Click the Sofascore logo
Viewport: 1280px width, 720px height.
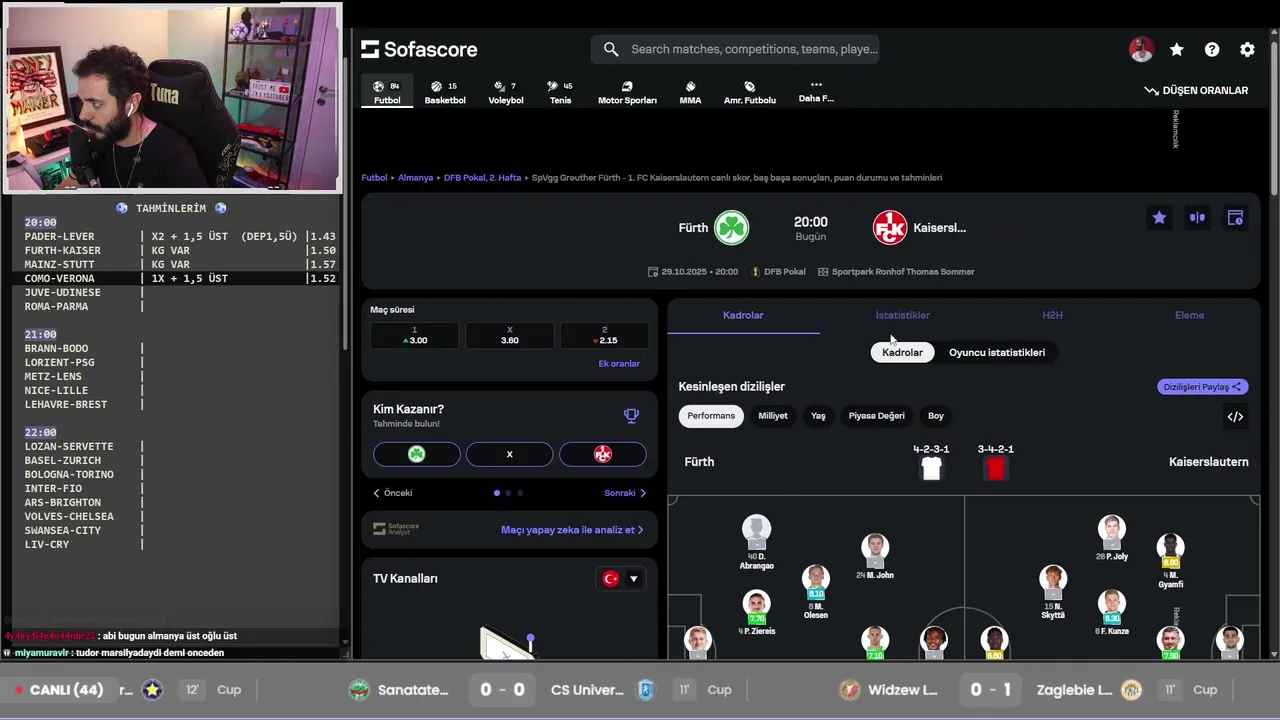coord(419,49)
